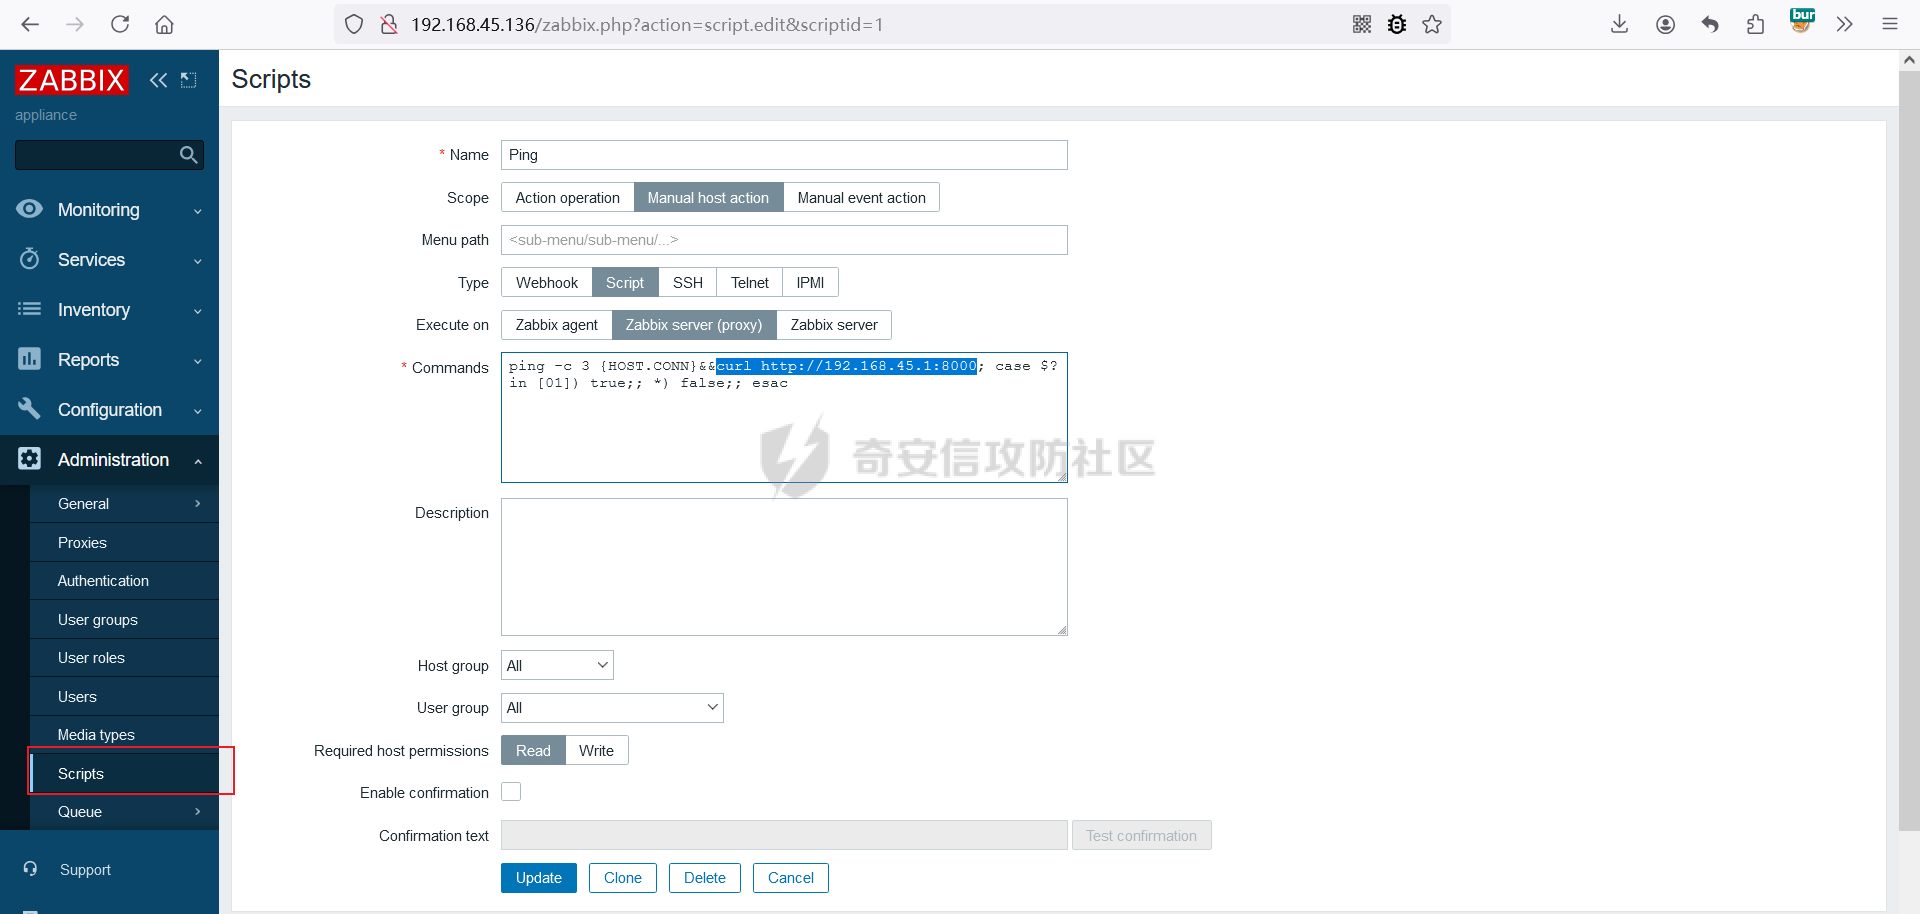Select Write for required host permissions
Image resolution: width=1920 pixels, height=914 pixels.
pos(596,751)
